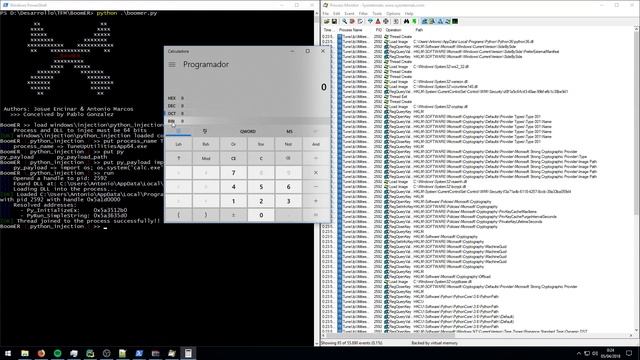Open the Tools menu in Process Monitor
The width and height of the screenshot is (640, 360).
pos(377,13)
